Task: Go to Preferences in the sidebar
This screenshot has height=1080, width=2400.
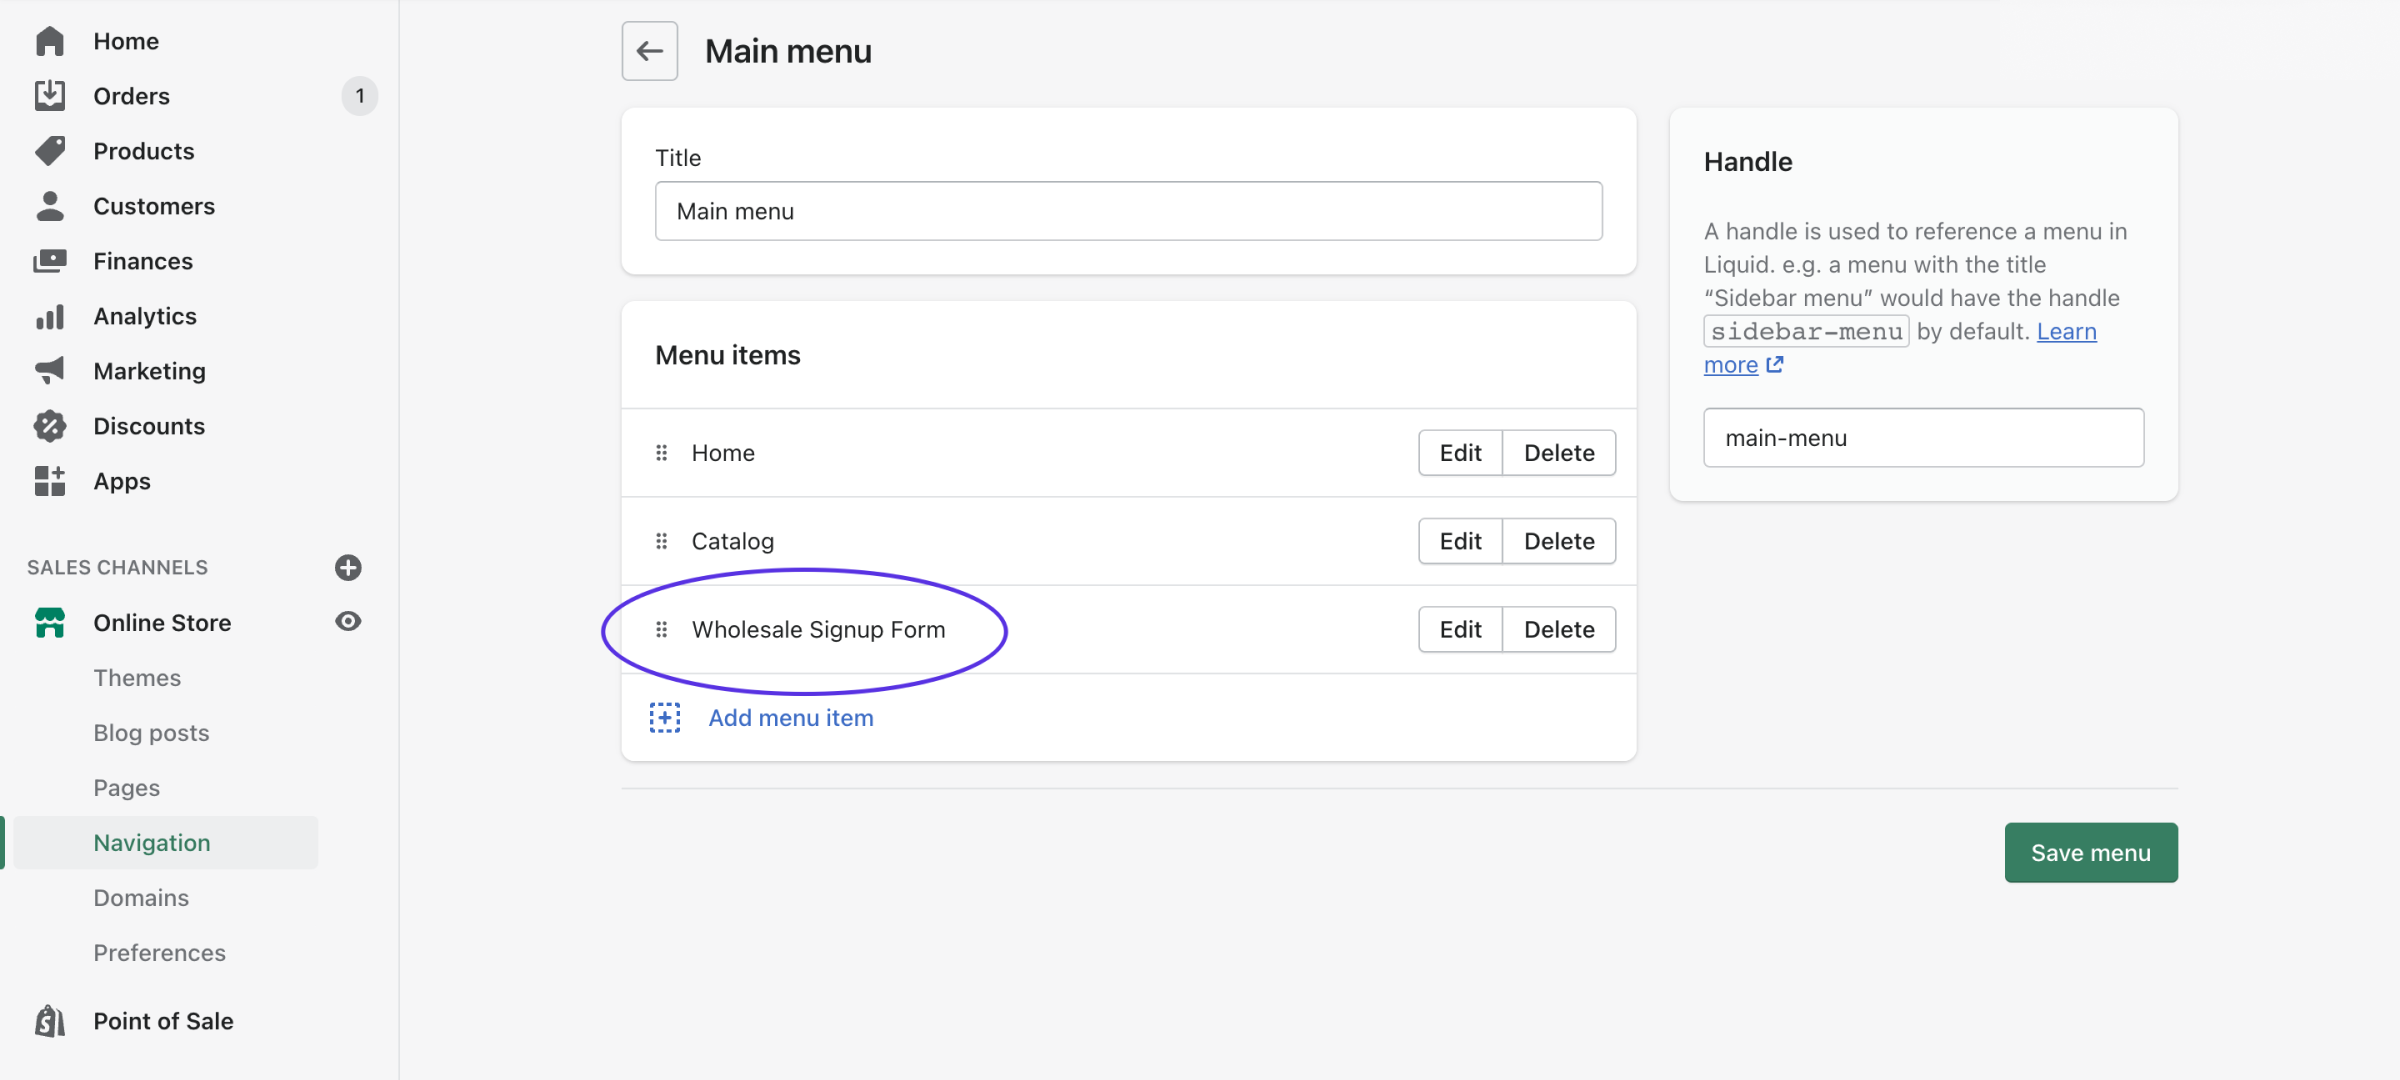Action: tap(159, 953)
